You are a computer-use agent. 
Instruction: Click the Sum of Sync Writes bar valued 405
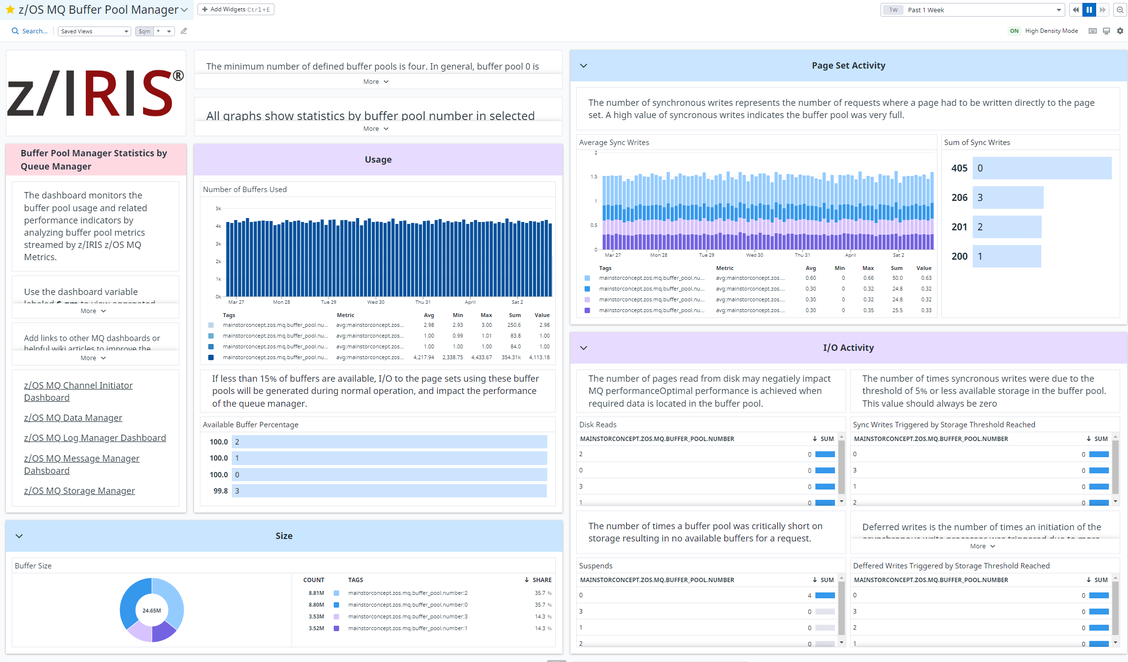pos(1042,168)
